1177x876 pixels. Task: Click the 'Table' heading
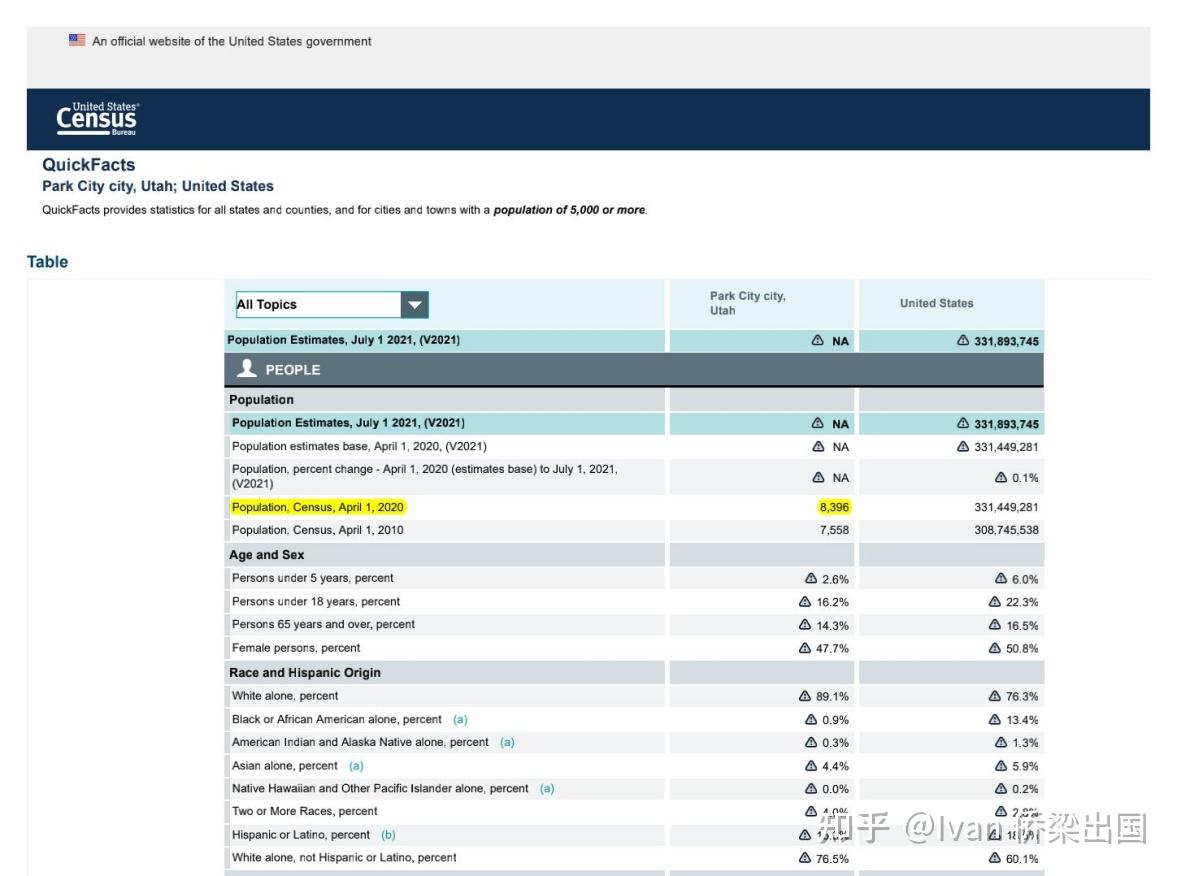(x=47, y=262)
